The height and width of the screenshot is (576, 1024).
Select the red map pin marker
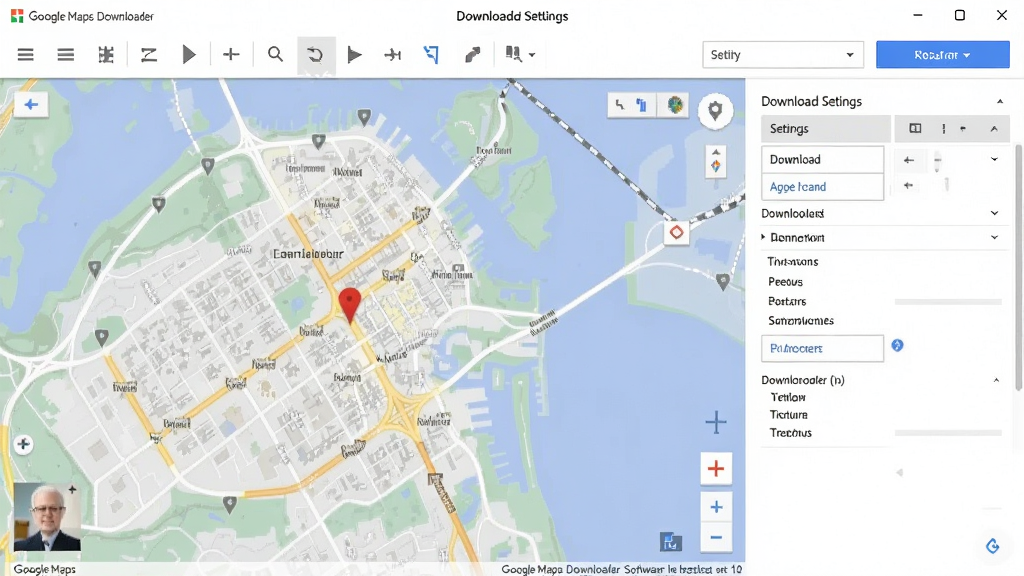click(x=349, y=304)
